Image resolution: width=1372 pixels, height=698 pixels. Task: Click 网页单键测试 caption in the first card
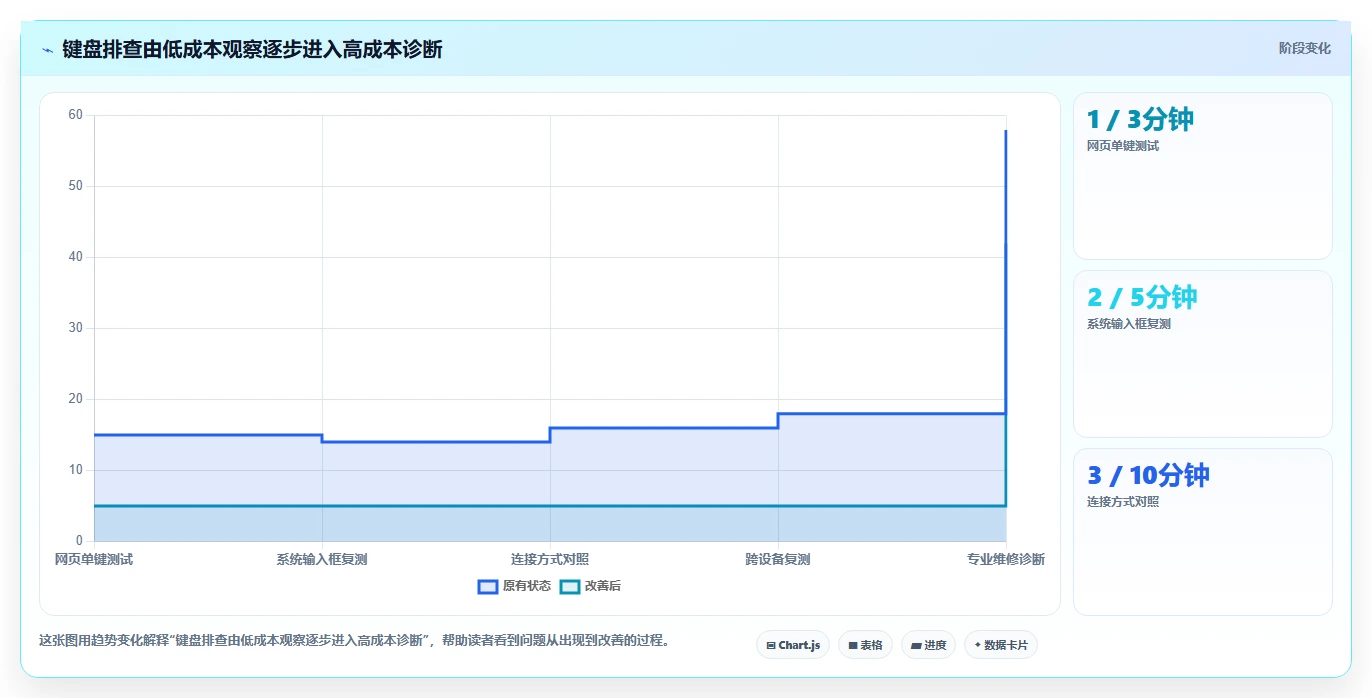[1123, 146]
